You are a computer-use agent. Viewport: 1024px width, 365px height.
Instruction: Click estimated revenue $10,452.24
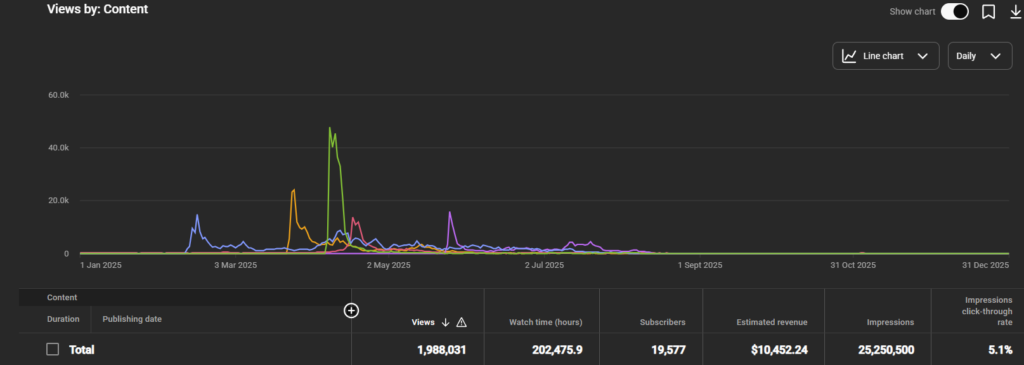pos(780,350)
